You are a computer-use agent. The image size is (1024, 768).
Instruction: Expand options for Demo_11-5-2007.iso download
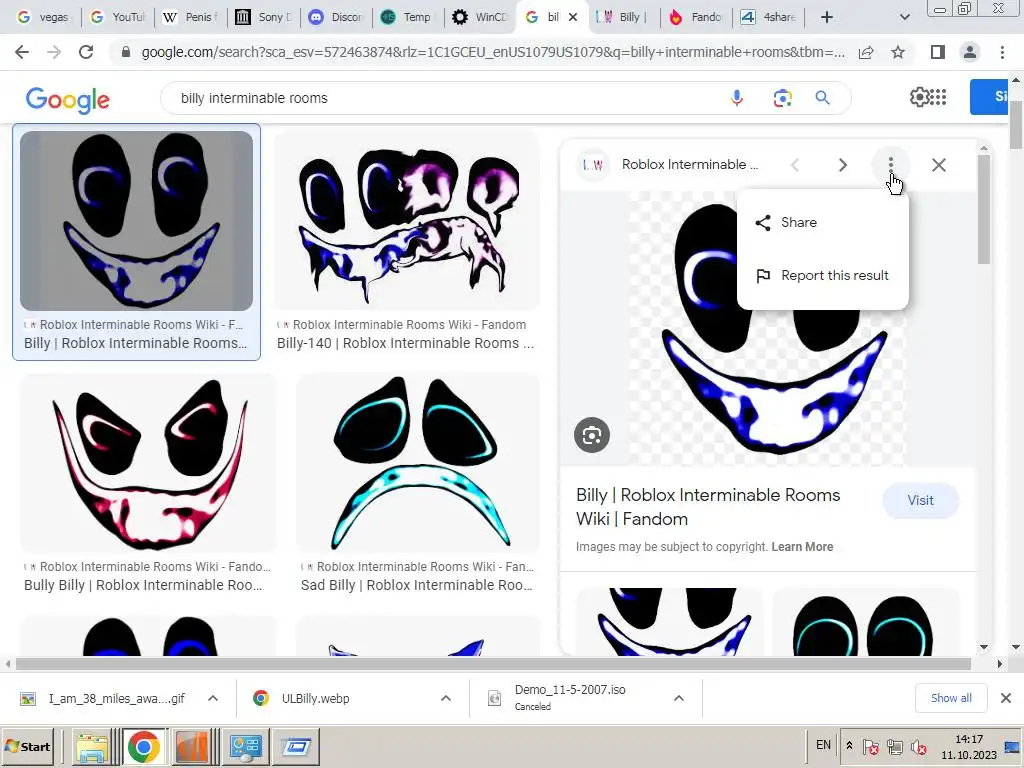679,698
